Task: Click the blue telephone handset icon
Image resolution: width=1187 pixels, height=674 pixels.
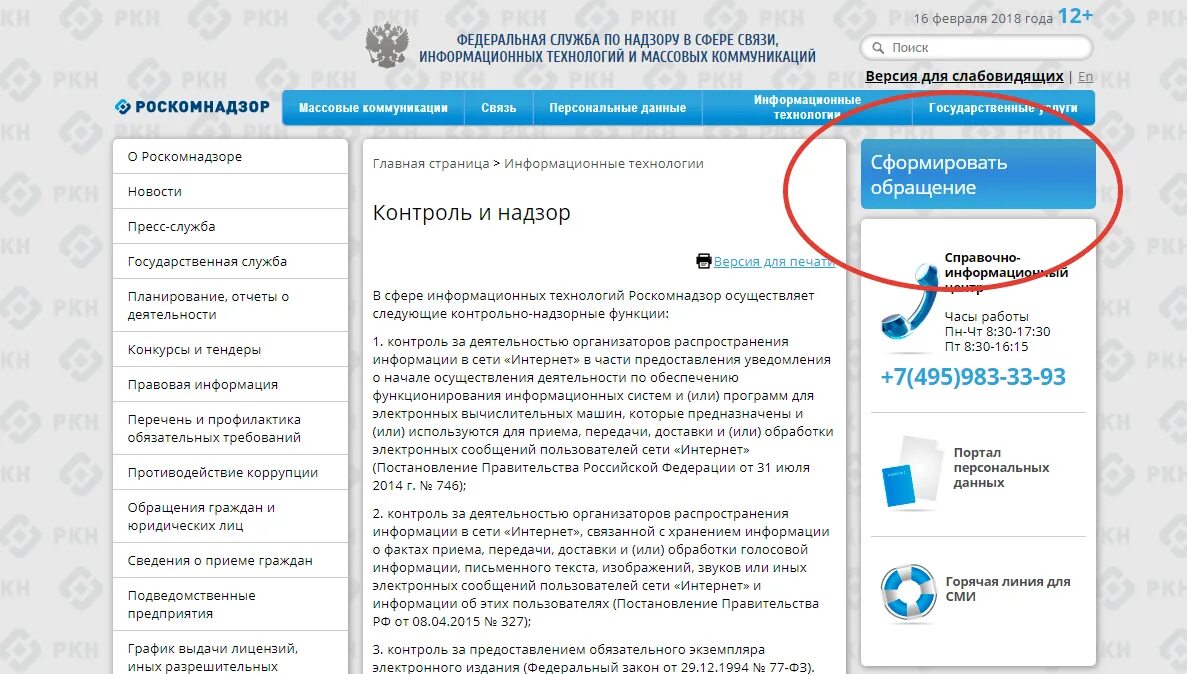Action: [x=911, y=301]
